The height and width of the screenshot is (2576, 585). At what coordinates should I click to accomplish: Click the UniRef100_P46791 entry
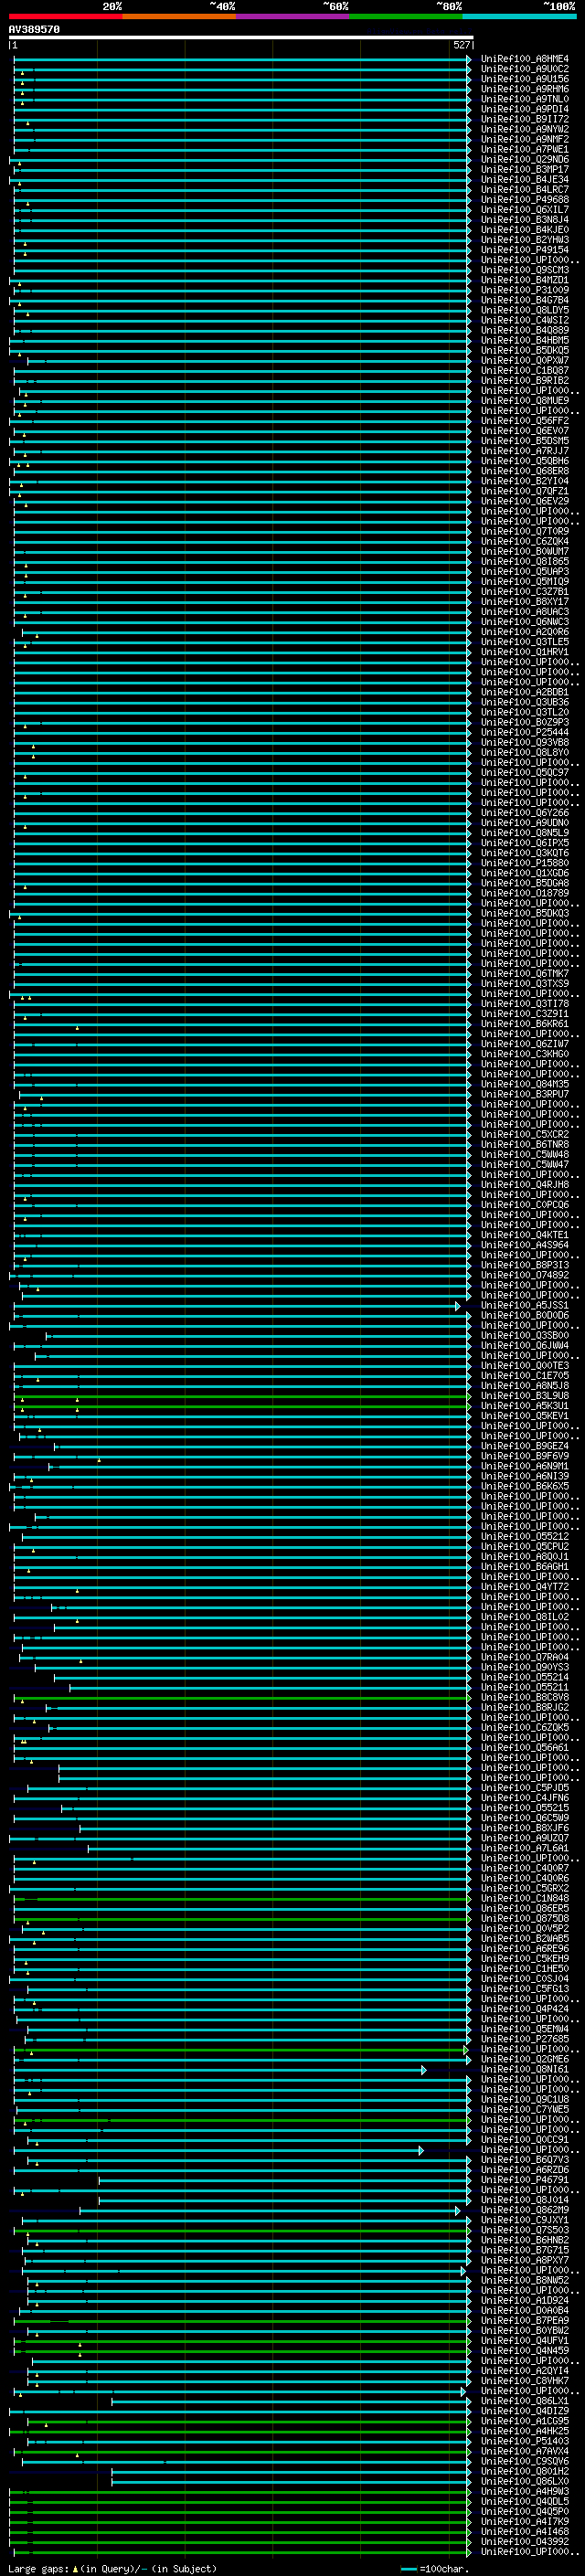click(x=524, y=2180)
